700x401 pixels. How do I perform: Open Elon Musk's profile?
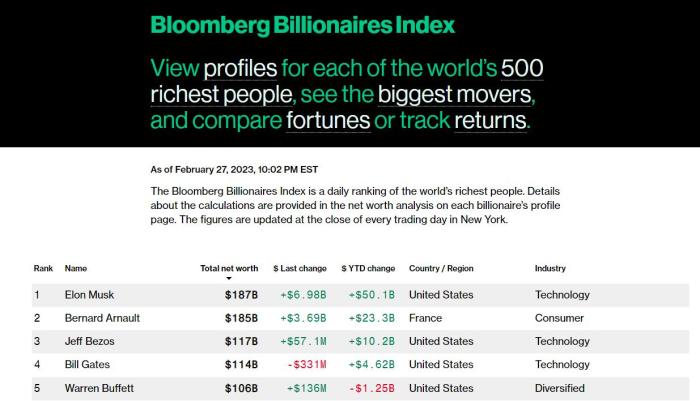click(90, 295)
